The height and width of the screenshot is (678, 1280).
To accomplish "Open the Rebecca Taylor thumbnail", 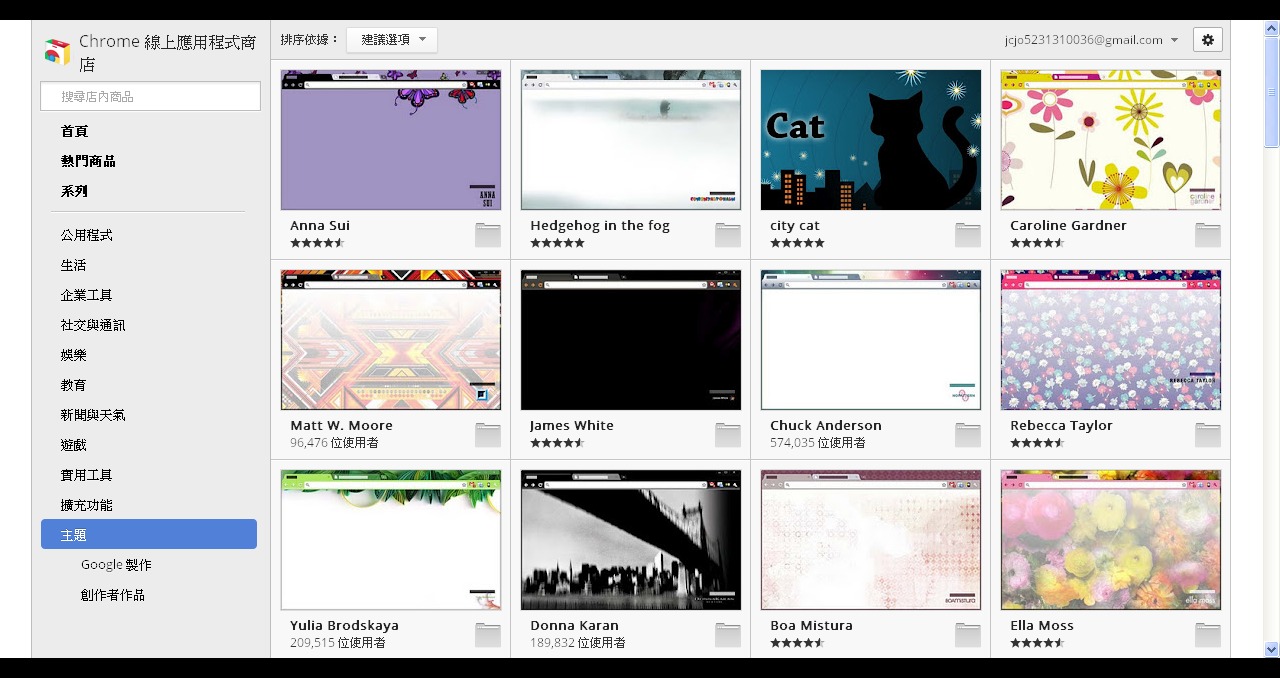I will click(x=1111, y=340).
